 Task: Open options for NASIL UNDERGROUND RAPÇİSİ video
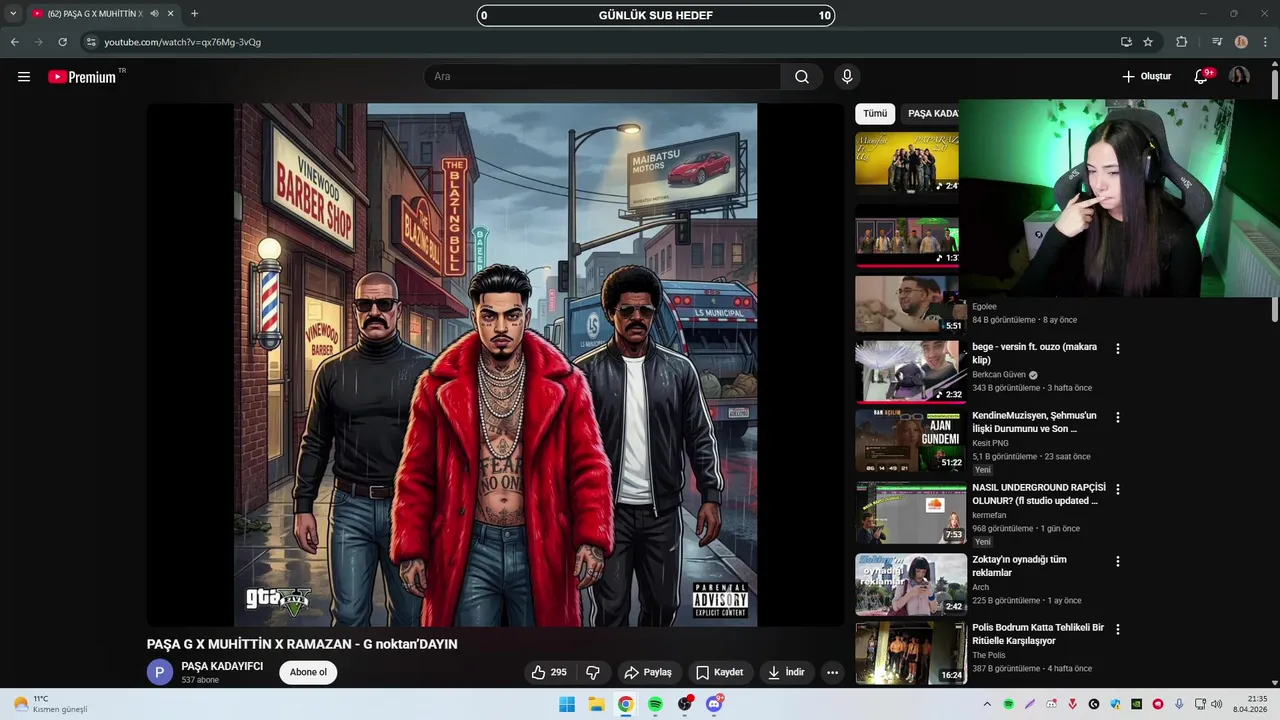click(1118, 490)
